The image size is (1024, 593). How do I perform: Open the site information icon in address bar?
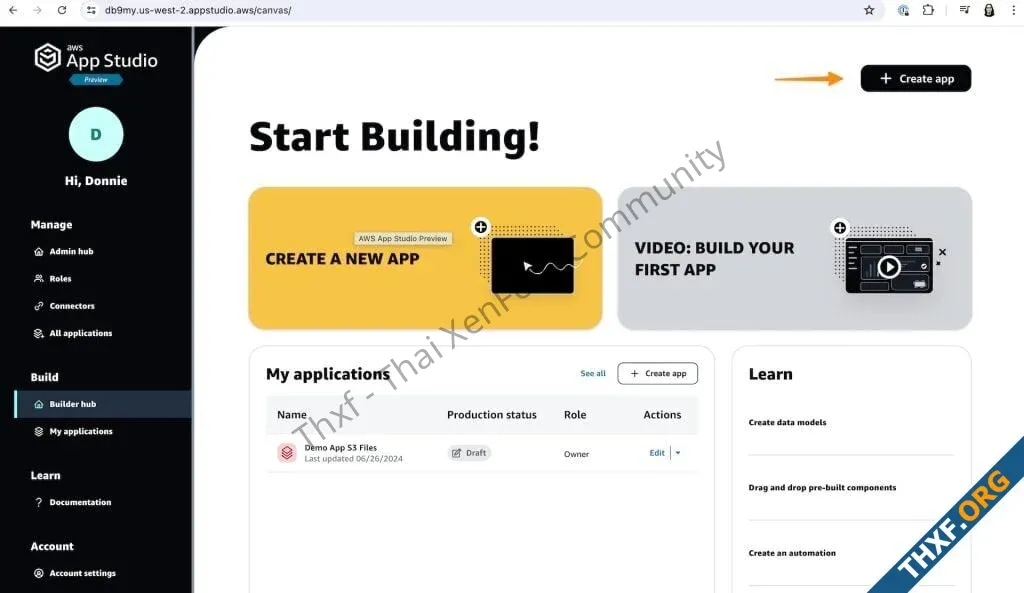click(x=91, y=10)
